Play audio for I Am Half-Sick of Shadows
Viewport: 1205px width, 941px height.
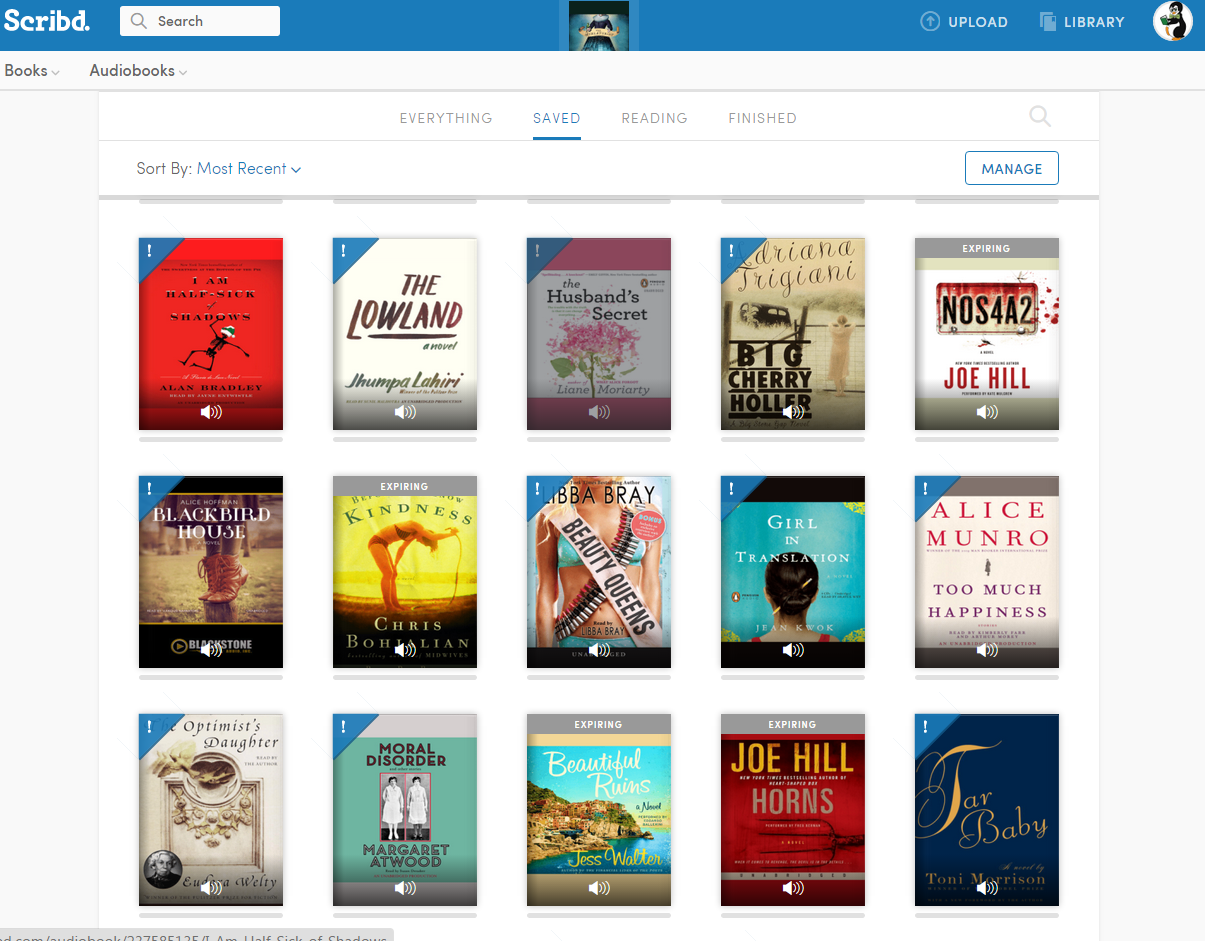point(211,412)
